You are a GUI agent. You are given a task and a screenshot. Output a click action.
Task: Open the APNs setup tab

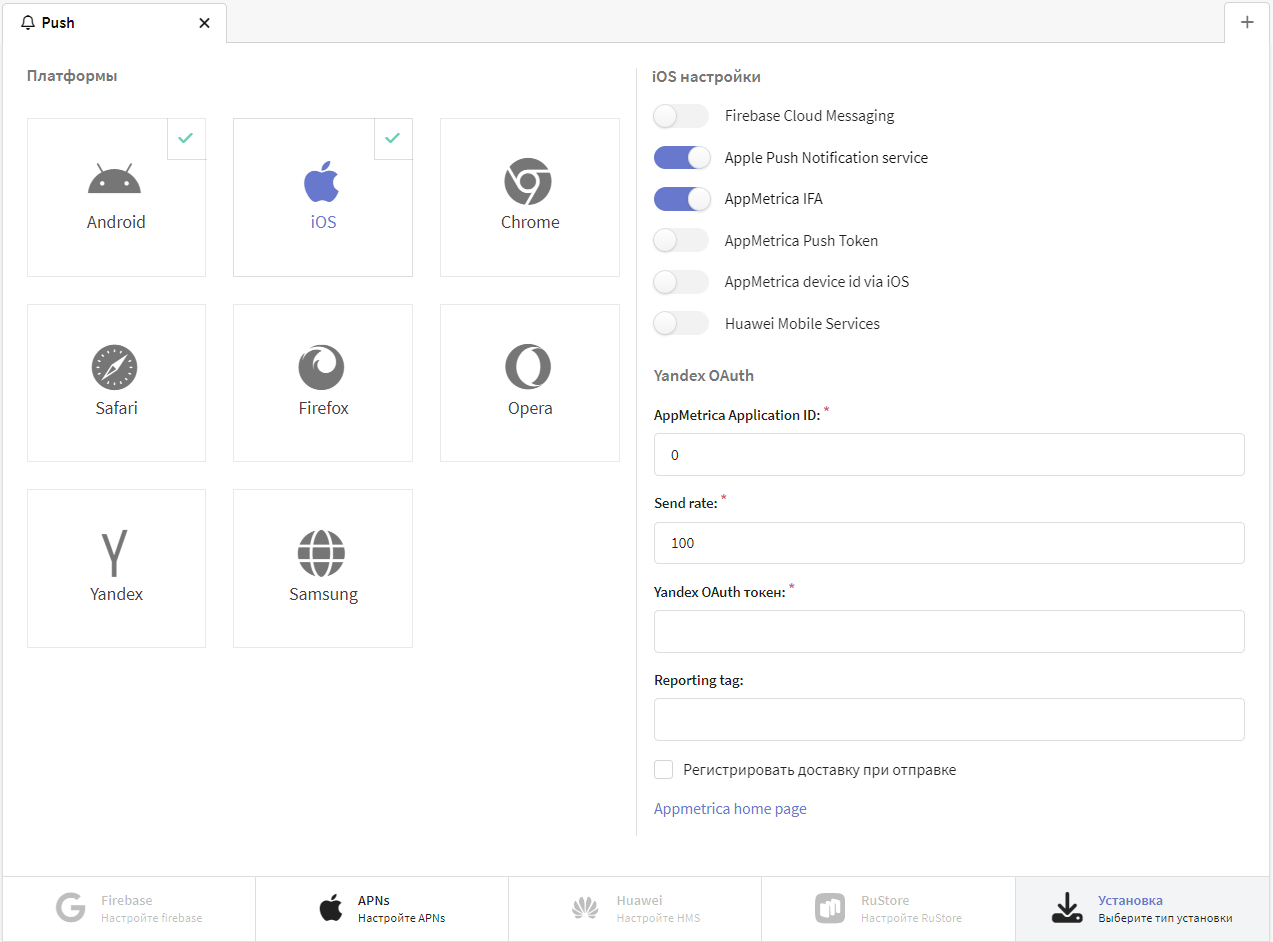382,909
